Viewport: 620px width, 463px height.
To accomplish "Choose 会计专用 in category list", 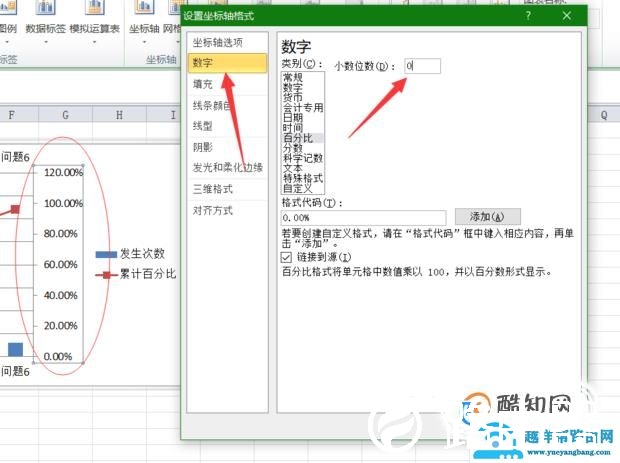I will [303, 108].
